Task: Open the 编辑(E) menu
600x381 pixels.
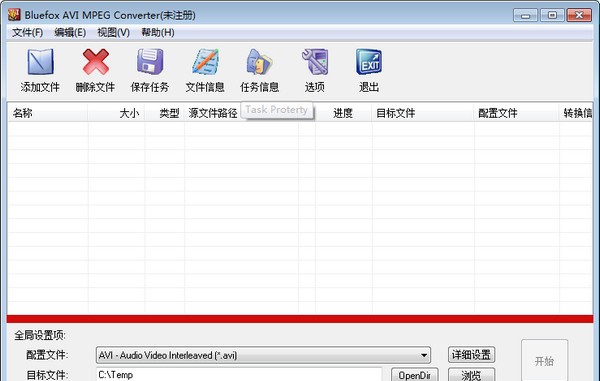Action: 70,33
